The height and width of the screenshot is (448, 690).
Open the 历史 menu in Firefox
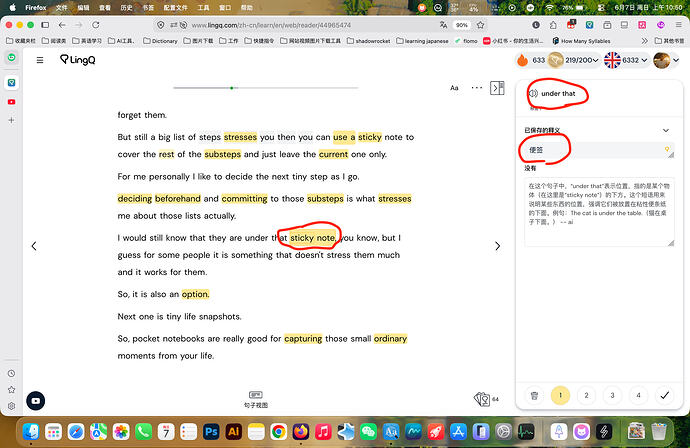pos(126,7)
